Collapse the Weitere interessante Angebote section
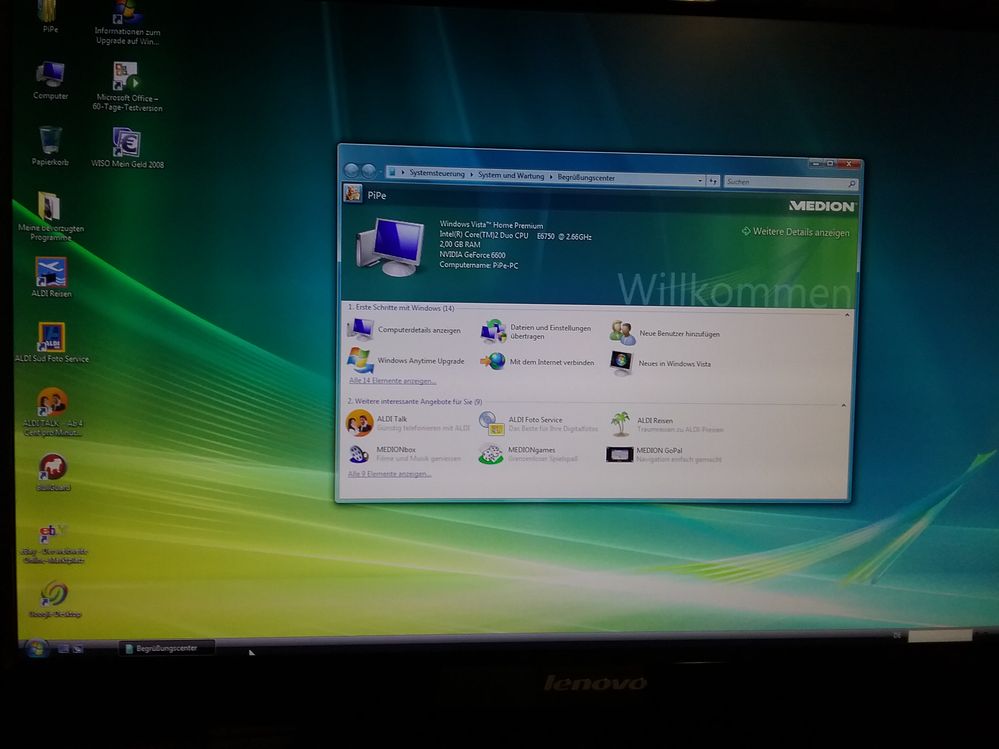This screenshot has width=999, height=749. coord(843,405)
